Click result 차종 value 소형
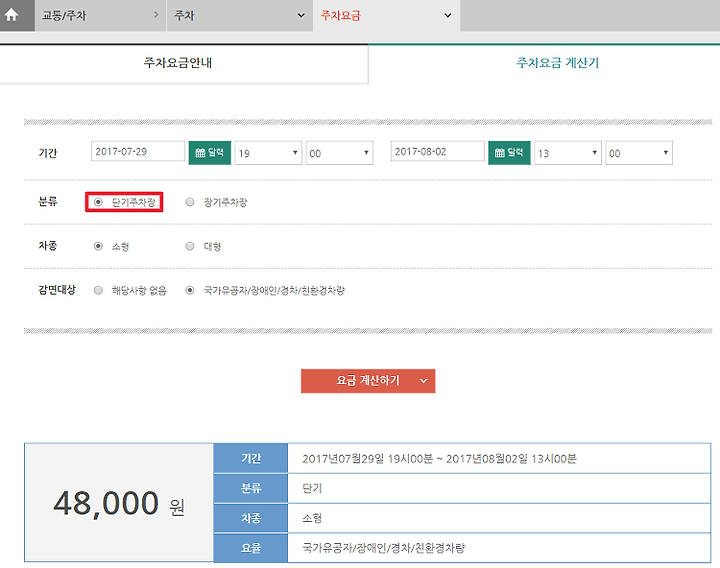Screen dimensions: 720x568 coord(312,518)
